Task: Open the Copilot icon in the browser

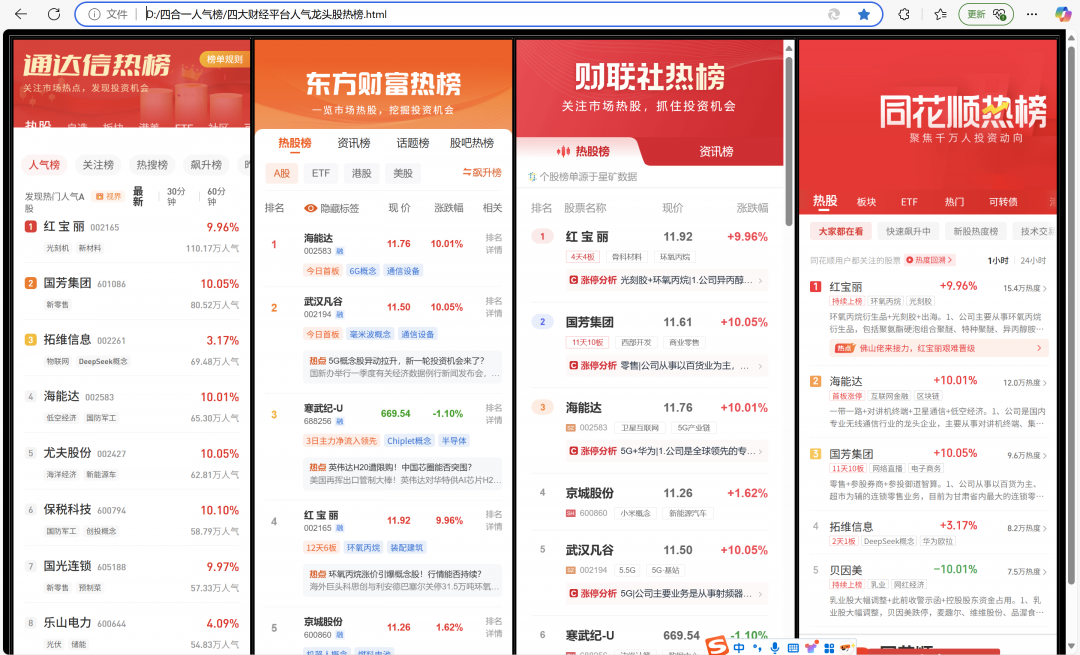Action: pyautogui.click(x=1063, y=14)
